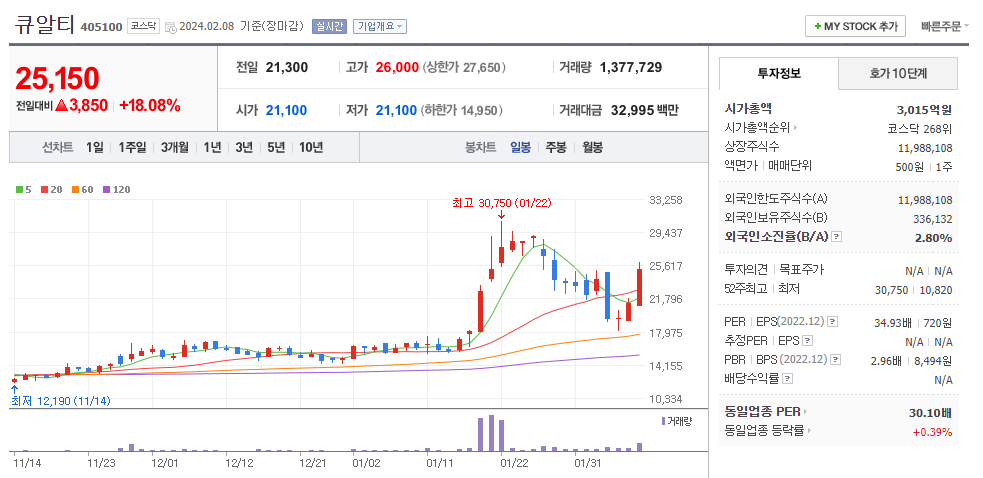Click the red 20-day moving average legend
983x478 pixels.
pyautogui.click(x=51, y=189)
